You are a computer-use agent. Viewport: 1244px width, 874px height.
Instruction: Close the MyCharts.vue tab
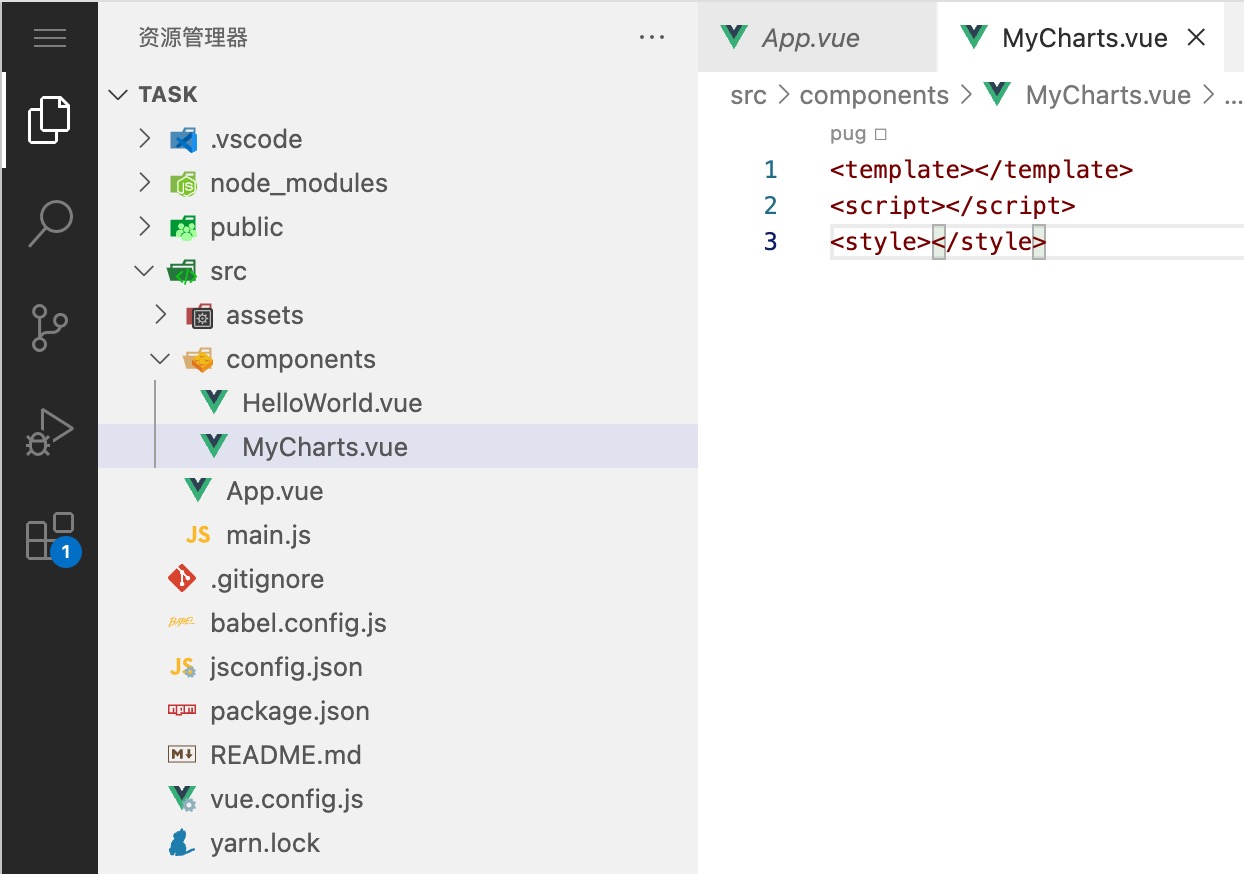[x=1195, y=38]
